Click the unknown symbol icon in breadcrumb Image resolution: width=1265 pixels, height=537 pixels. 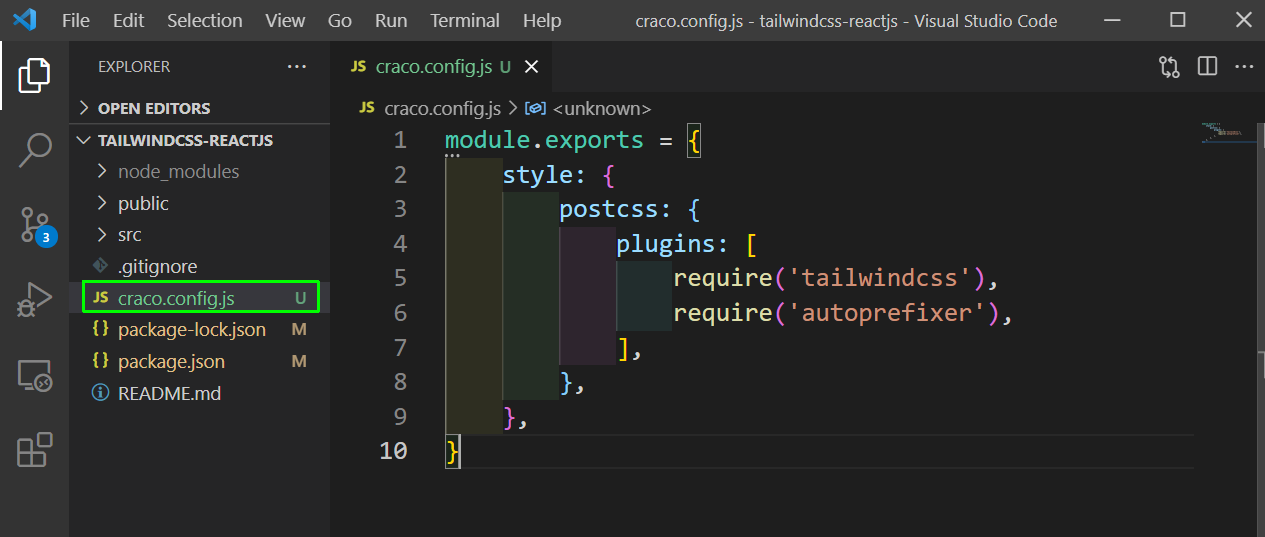tap(535, 108)
